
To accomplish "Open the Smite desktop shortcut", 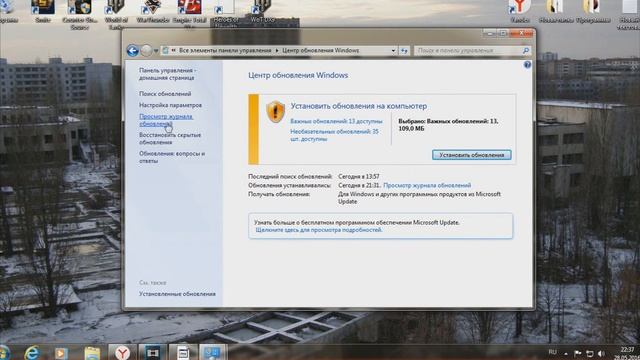I will pos(43,11).
